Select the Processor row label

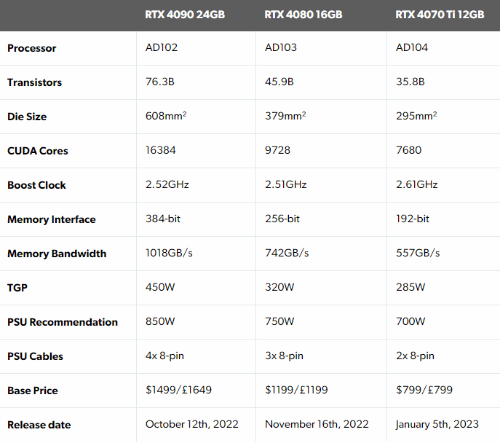tap(32, 48)
